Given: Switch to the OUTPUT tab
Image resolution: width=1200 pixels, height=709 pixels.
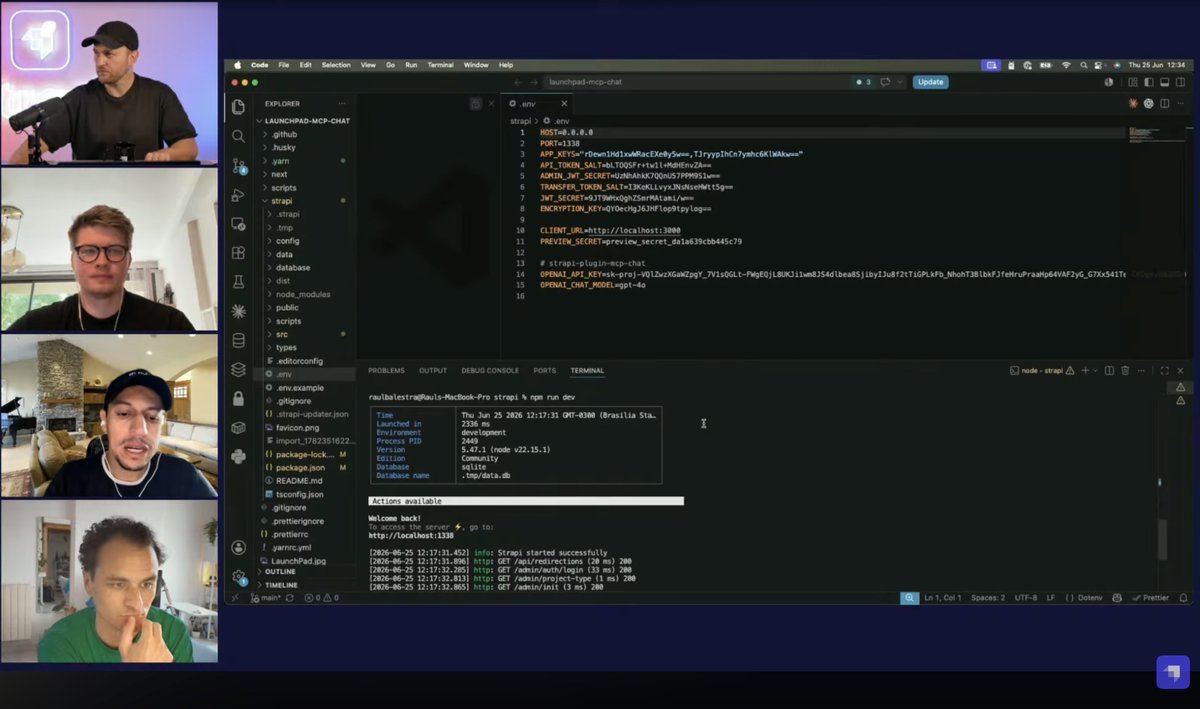Looking at the screenshot, I should click(433, 371).
